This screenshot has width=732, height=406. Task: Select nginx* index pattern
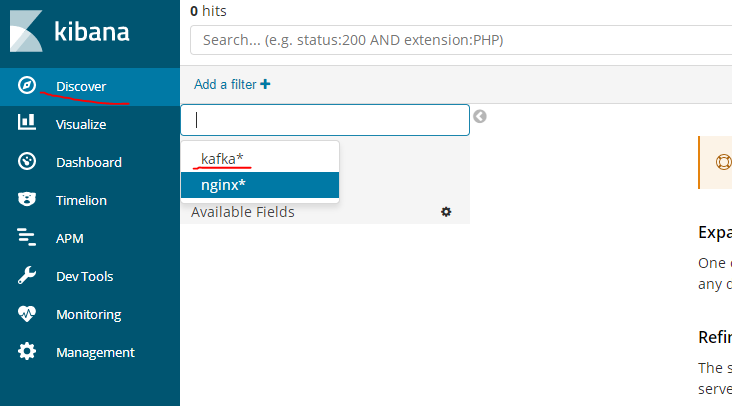pyautogui.click(x=260, y=185)
